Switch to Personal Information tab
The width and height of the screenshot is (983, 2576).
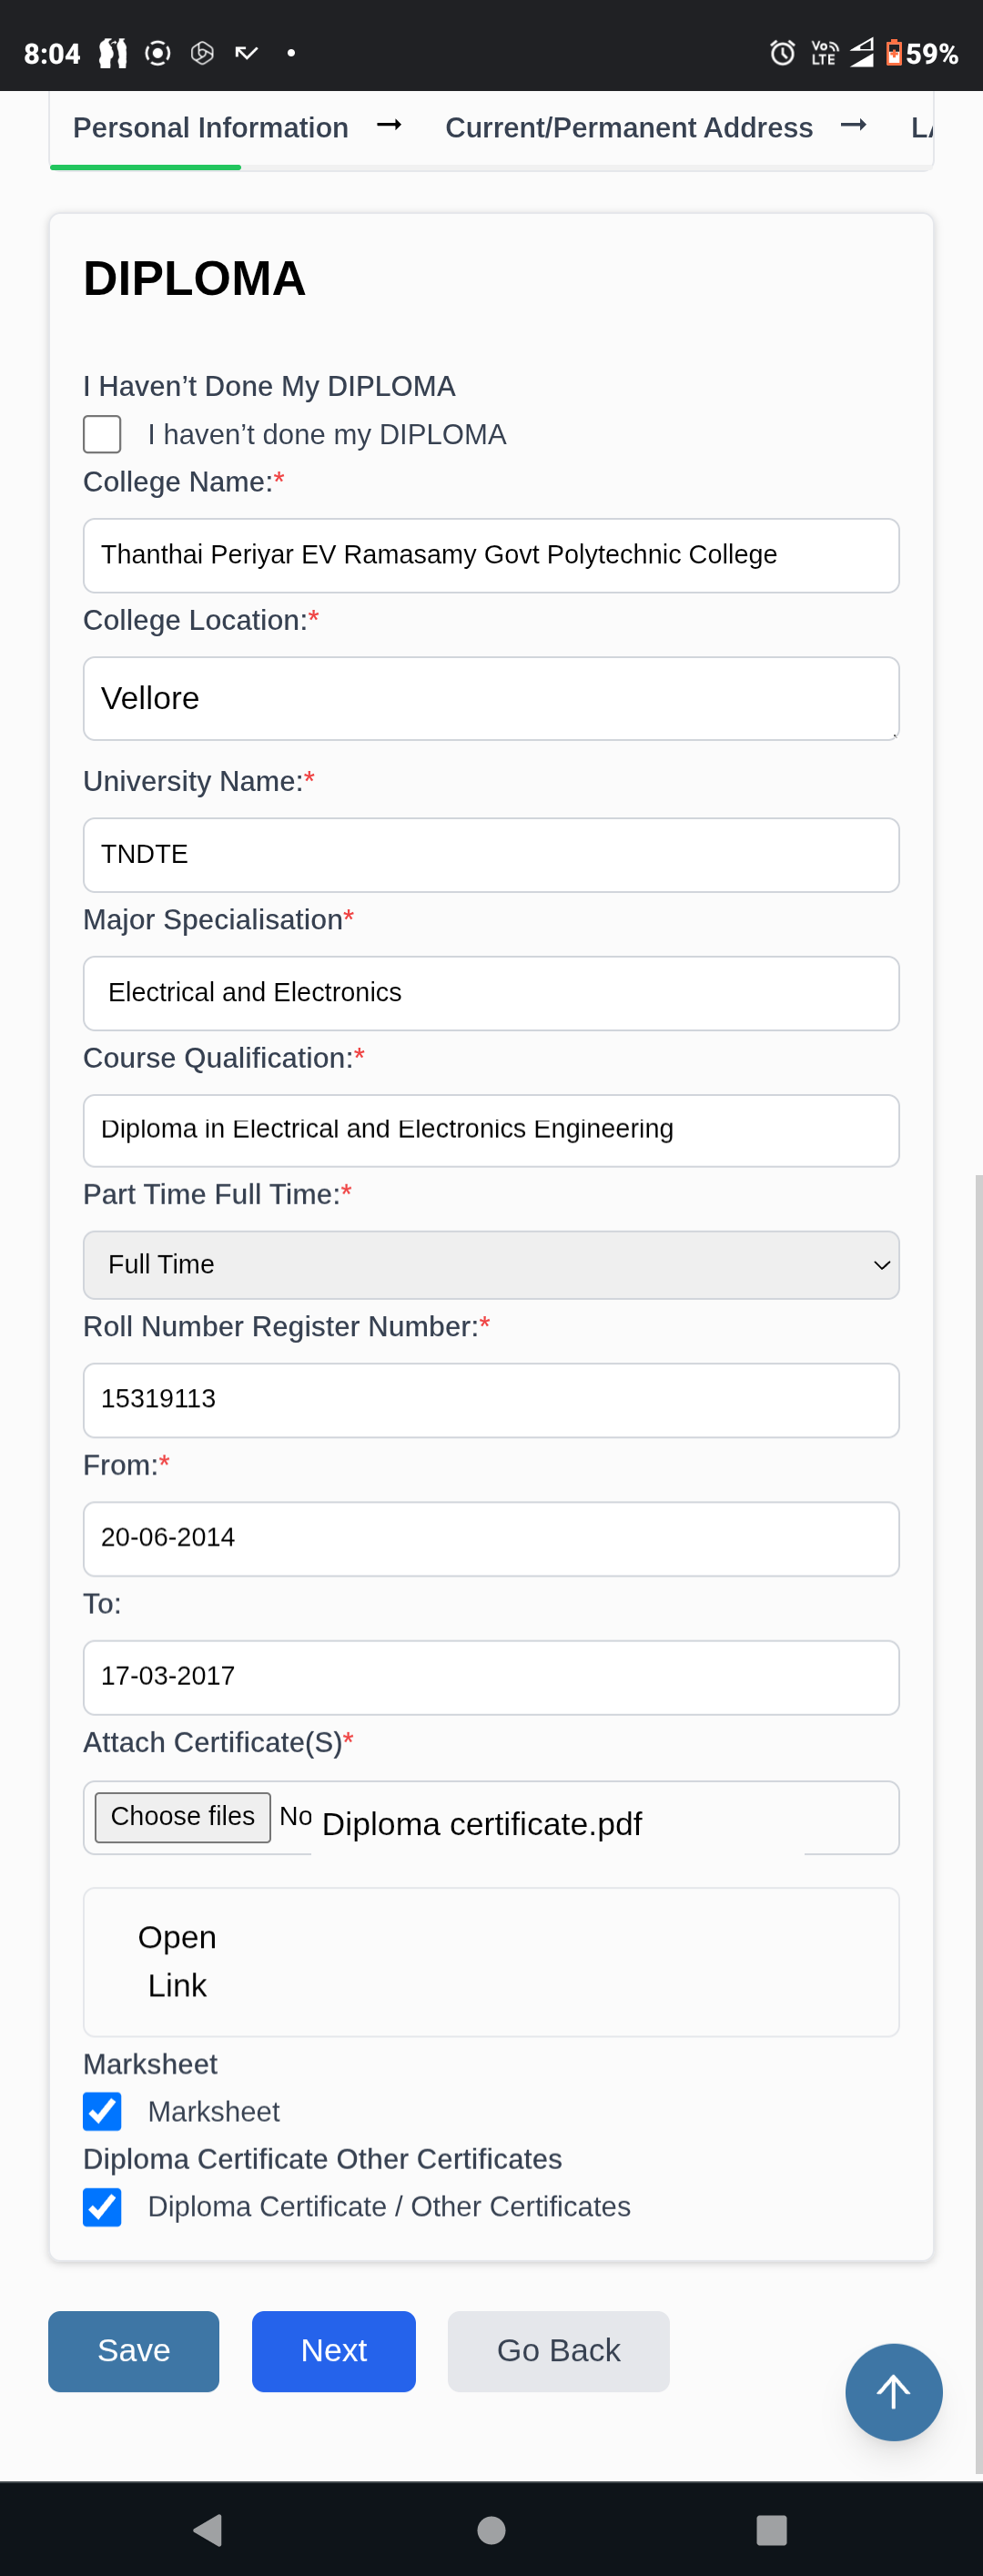click(210, 128)
